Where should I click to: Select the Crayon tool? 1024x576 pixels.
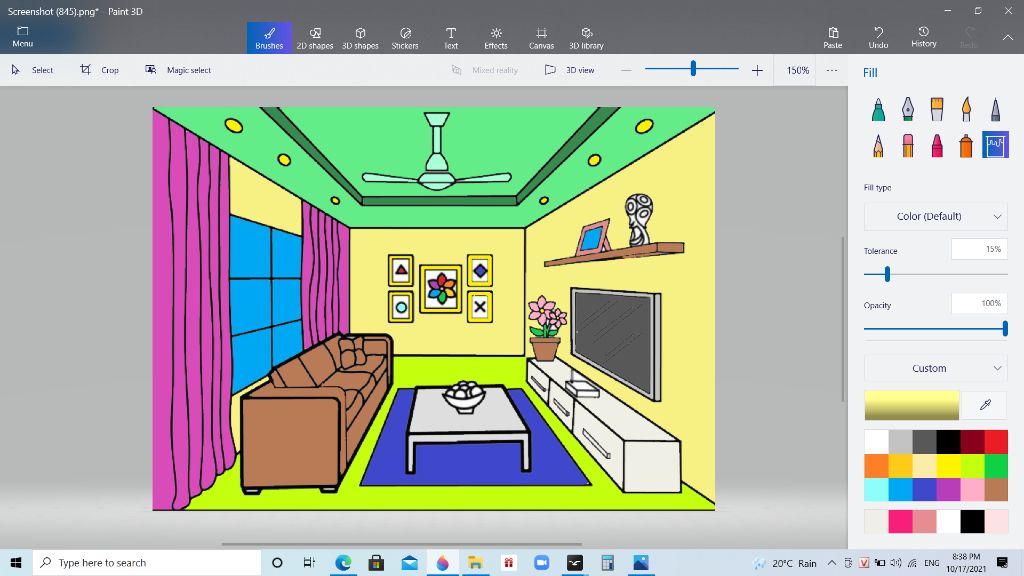(x=936, y=145)
